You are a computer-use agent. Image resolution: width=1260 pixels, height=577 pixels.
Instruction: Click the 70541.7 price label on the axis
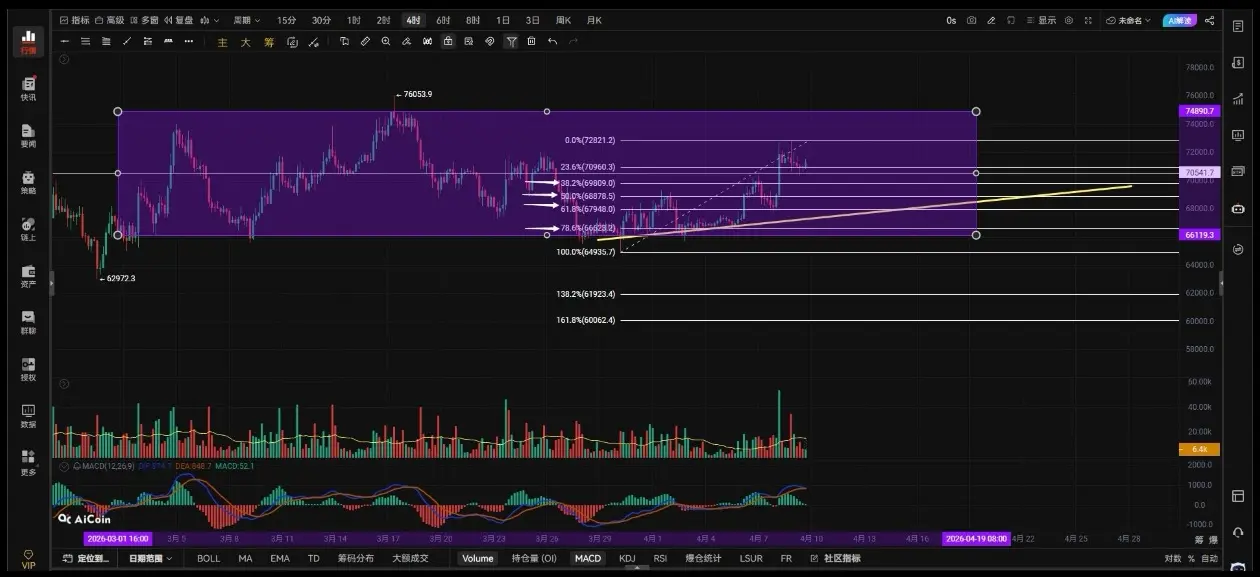(1200, 172)
